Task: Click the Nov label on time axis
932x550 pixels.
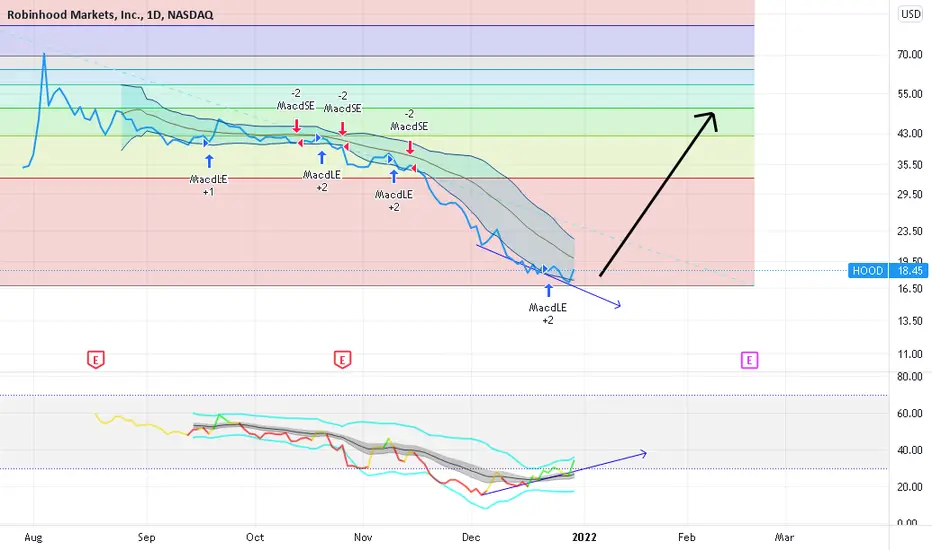Action: point(363,537)
